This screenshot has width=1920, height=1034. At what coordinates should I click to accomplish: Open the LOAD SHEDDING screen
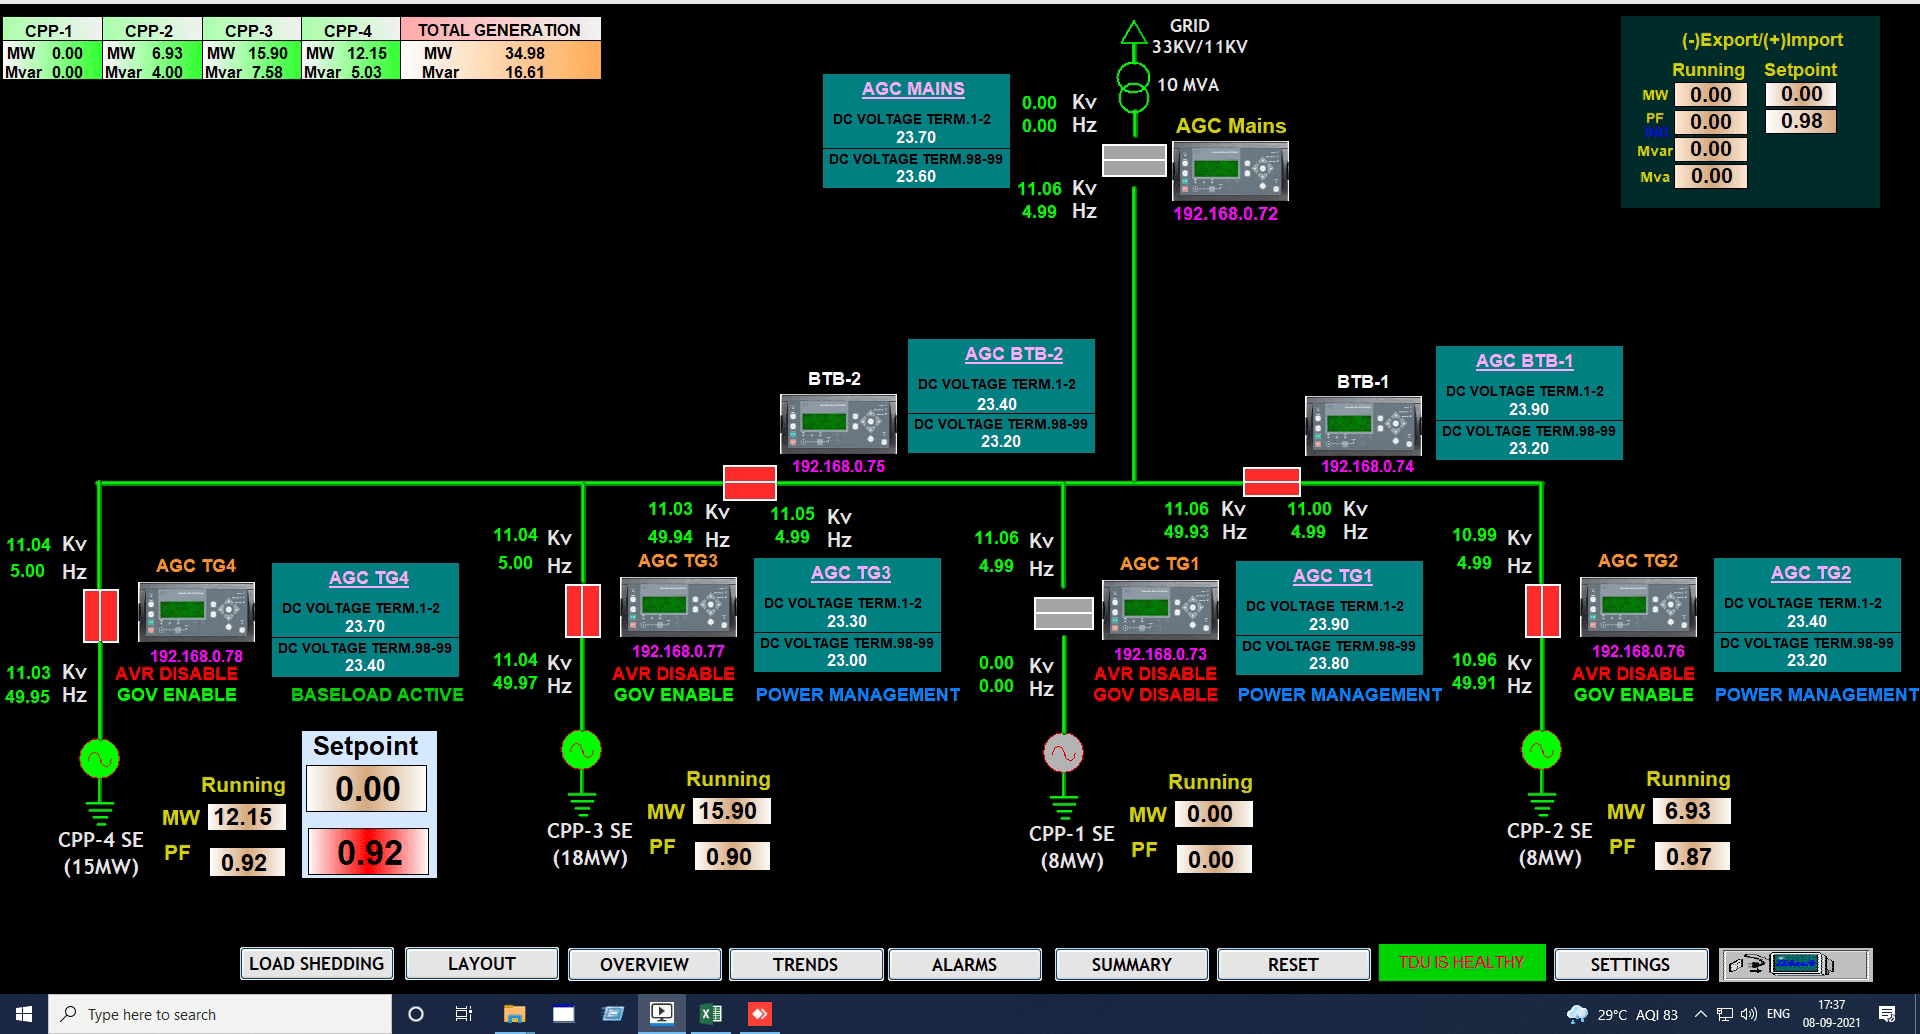tap(316, 964)
